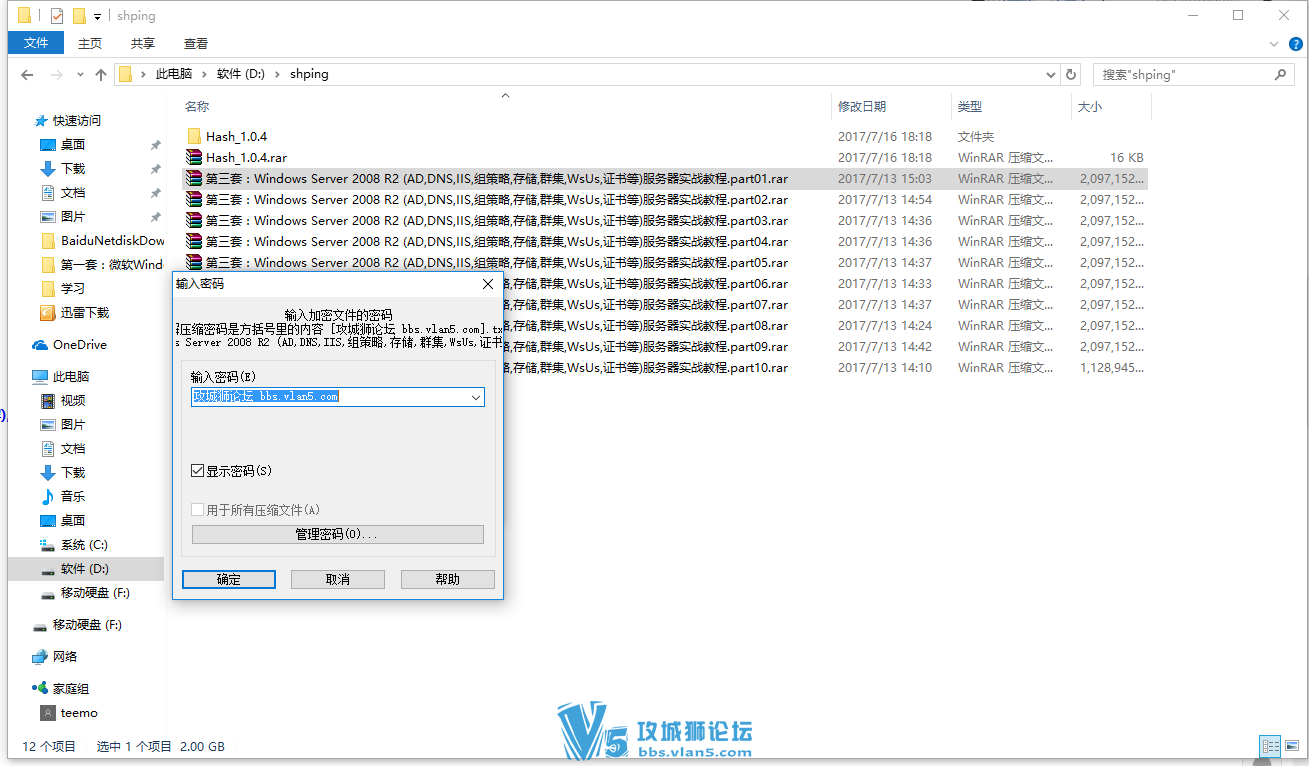This screenshot has width=1309, height=766.
Task: Open the Hash_1.0.4 folder icon
Action: pos(194,136)
